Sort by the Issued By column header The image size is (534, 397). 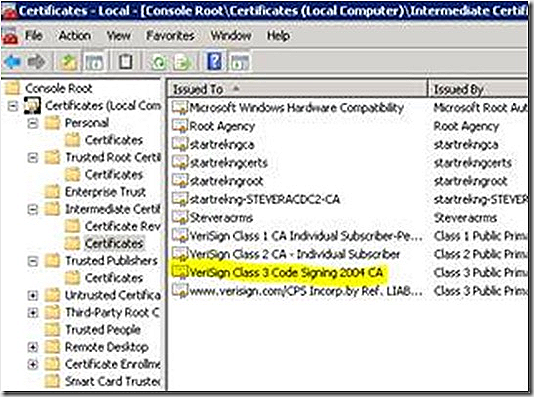pyautogui.click(x=479, y=90)
